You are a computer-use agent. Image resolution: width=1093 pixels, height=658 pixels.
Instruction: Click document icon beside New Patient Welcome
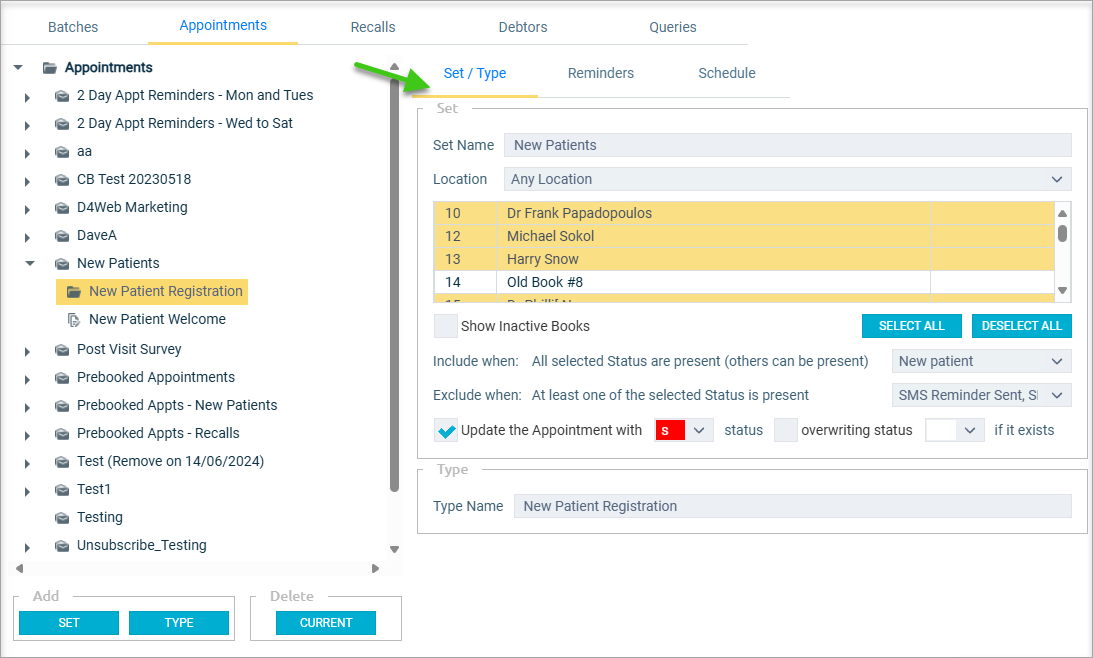tap(74, 319)
